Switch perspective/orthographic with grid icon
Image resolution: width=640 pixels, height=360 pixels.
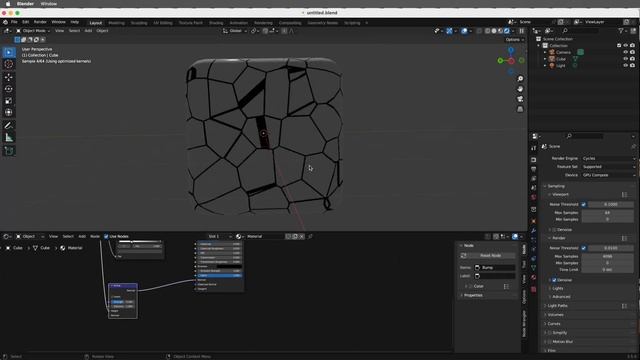coord(520,109)
